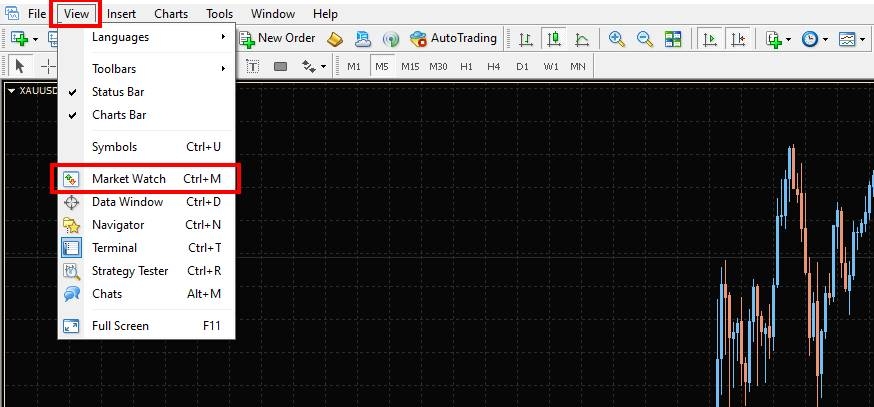Viewport: 874px width, 407px height.
Task: Select the H4 timeframe button
Action: pos(494,66)
